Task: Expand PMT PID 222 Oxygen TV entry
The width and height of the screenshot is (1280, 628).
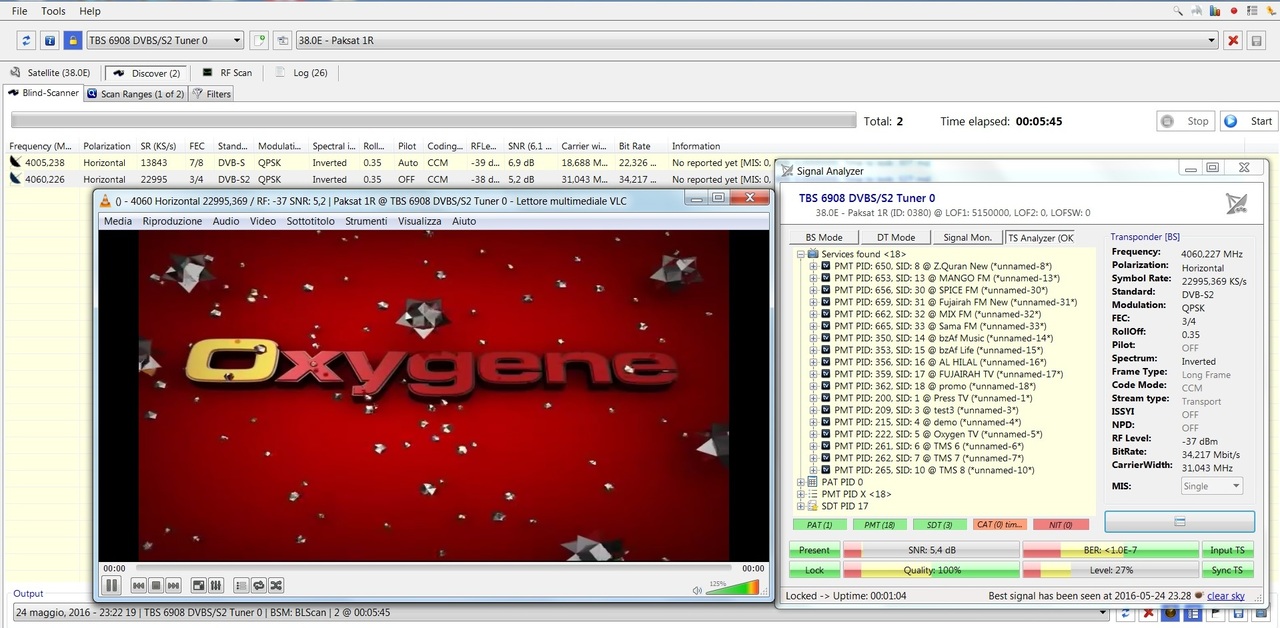Action: click(813, 435)
